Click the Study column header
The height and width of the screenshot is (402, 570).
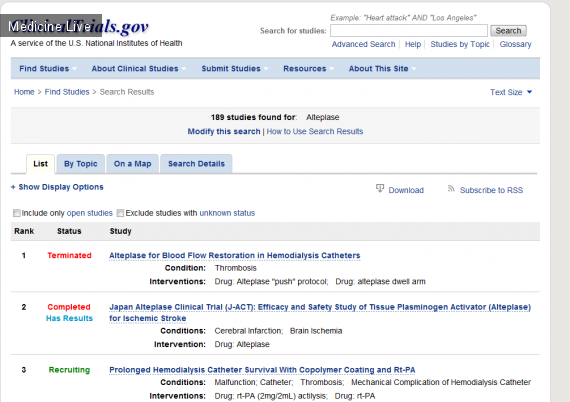(120, 231)
